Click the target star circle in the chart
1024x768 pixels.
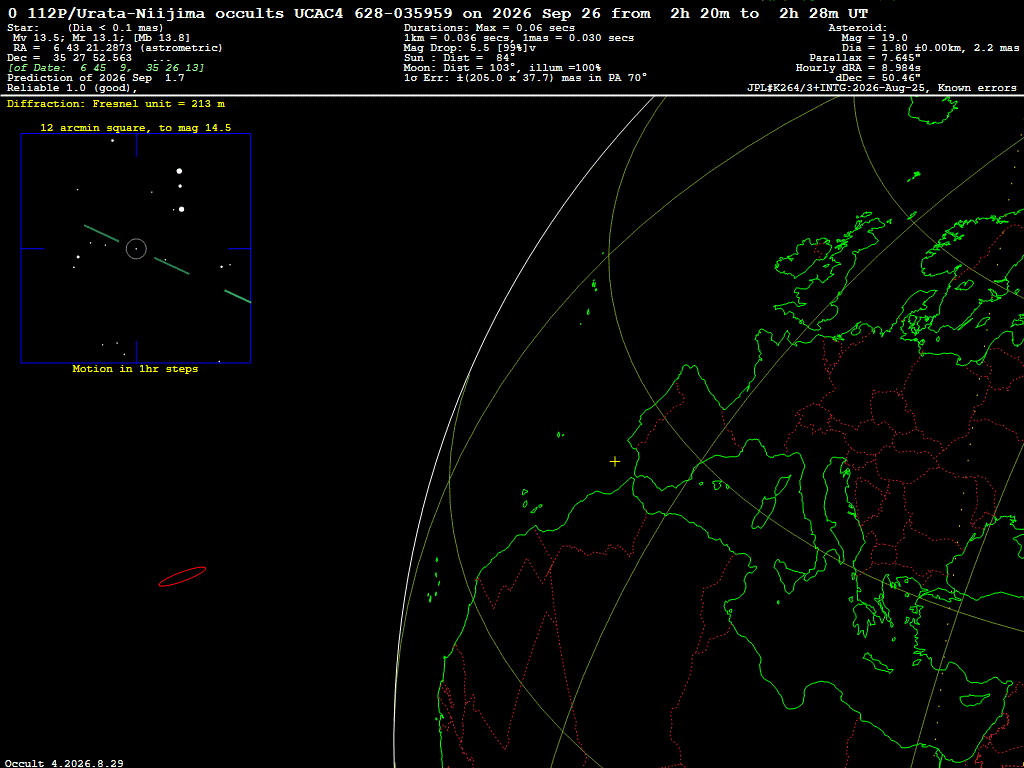pyautogui.click(x=136, y=249)
